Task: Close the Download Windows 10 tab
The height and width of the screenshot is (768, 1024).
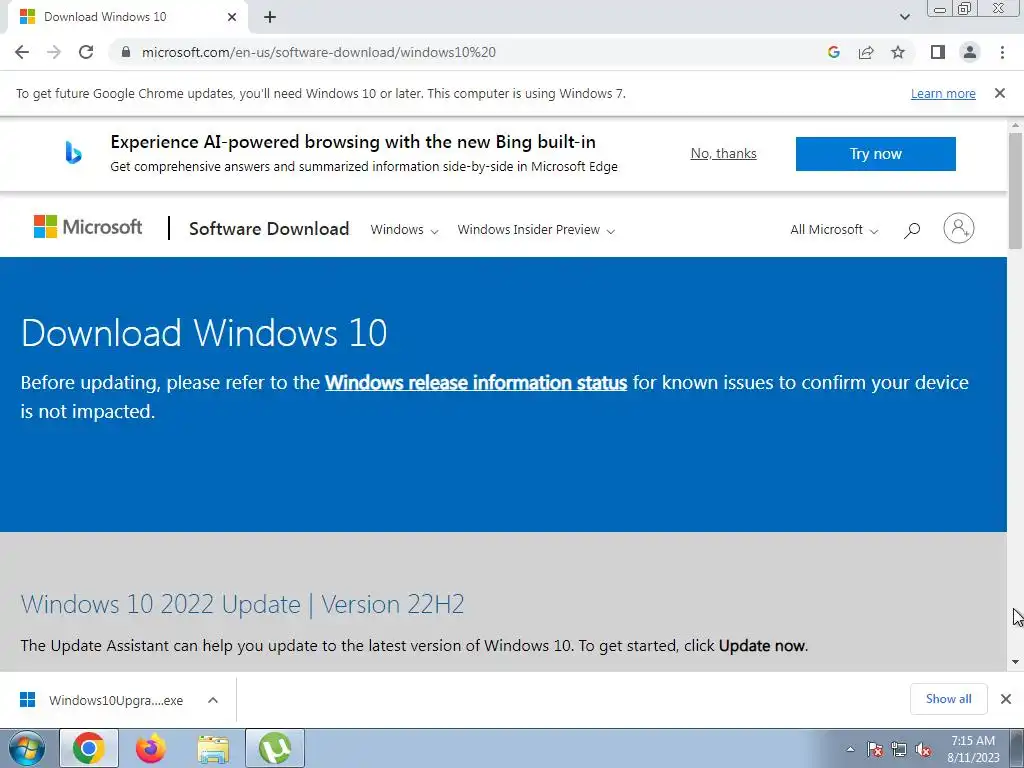Action: 232,17
